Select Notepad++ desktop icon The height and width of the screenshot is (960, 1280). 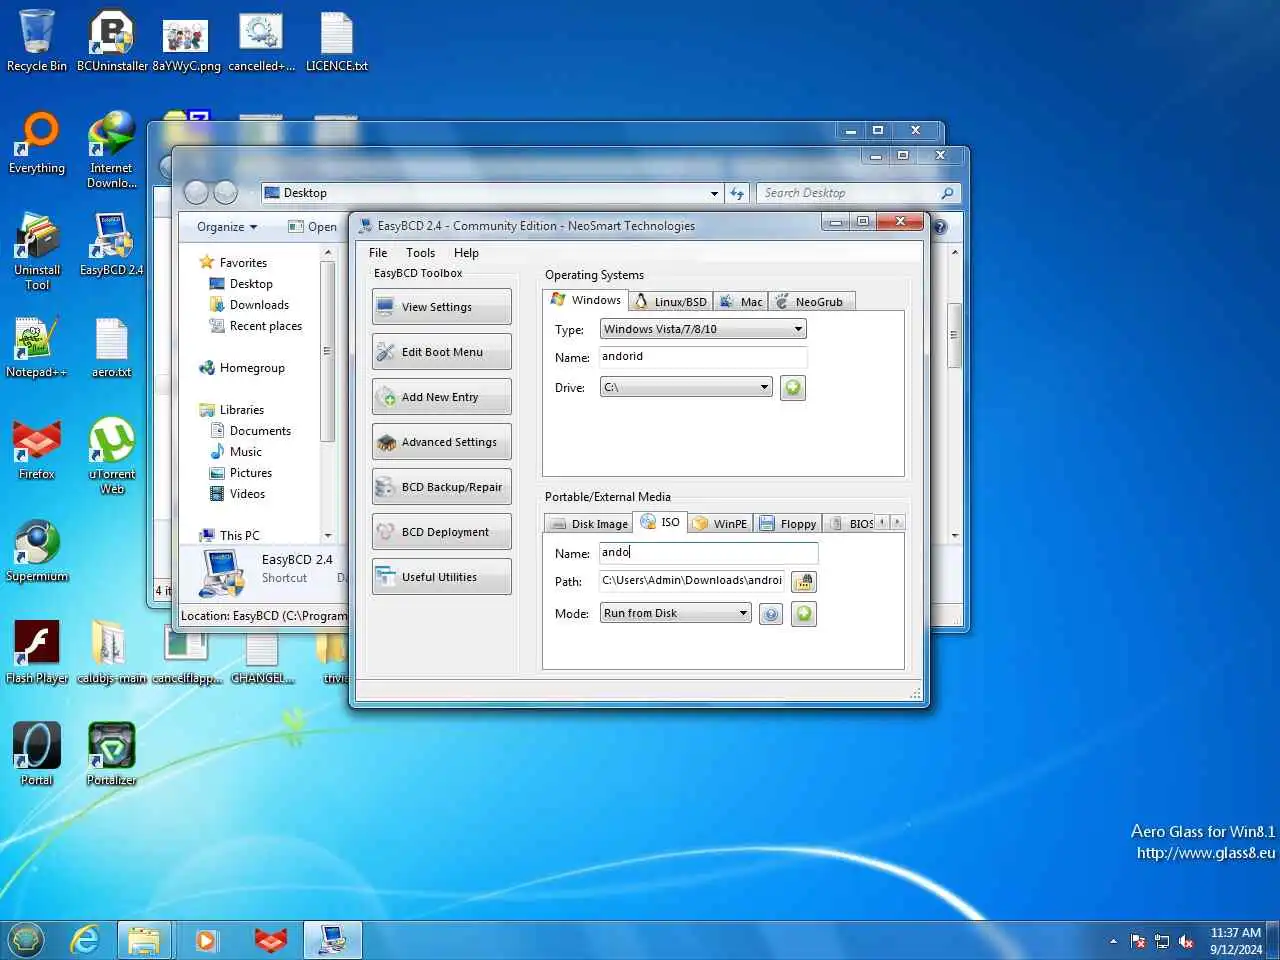tap(37, 347)
